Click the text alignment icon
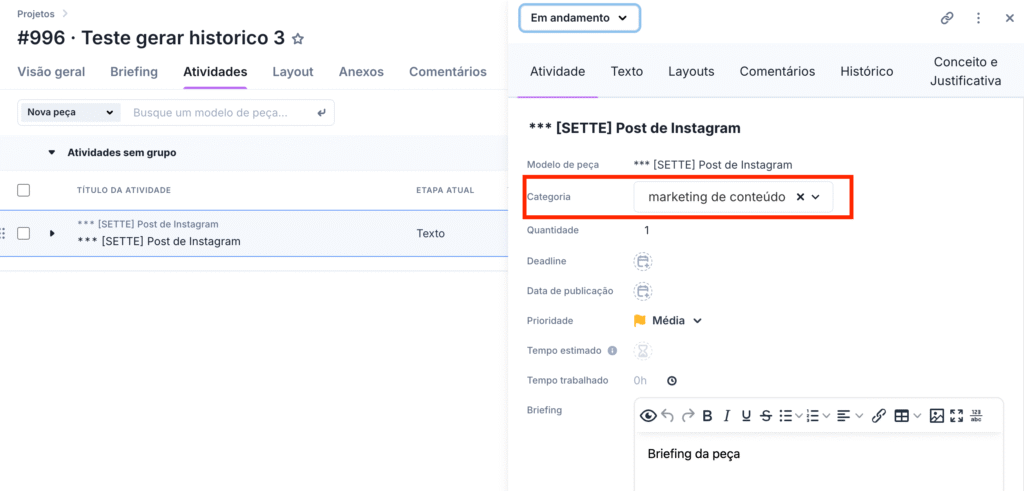Viewport: 1024px width, 491px height. tap(844, 416)
